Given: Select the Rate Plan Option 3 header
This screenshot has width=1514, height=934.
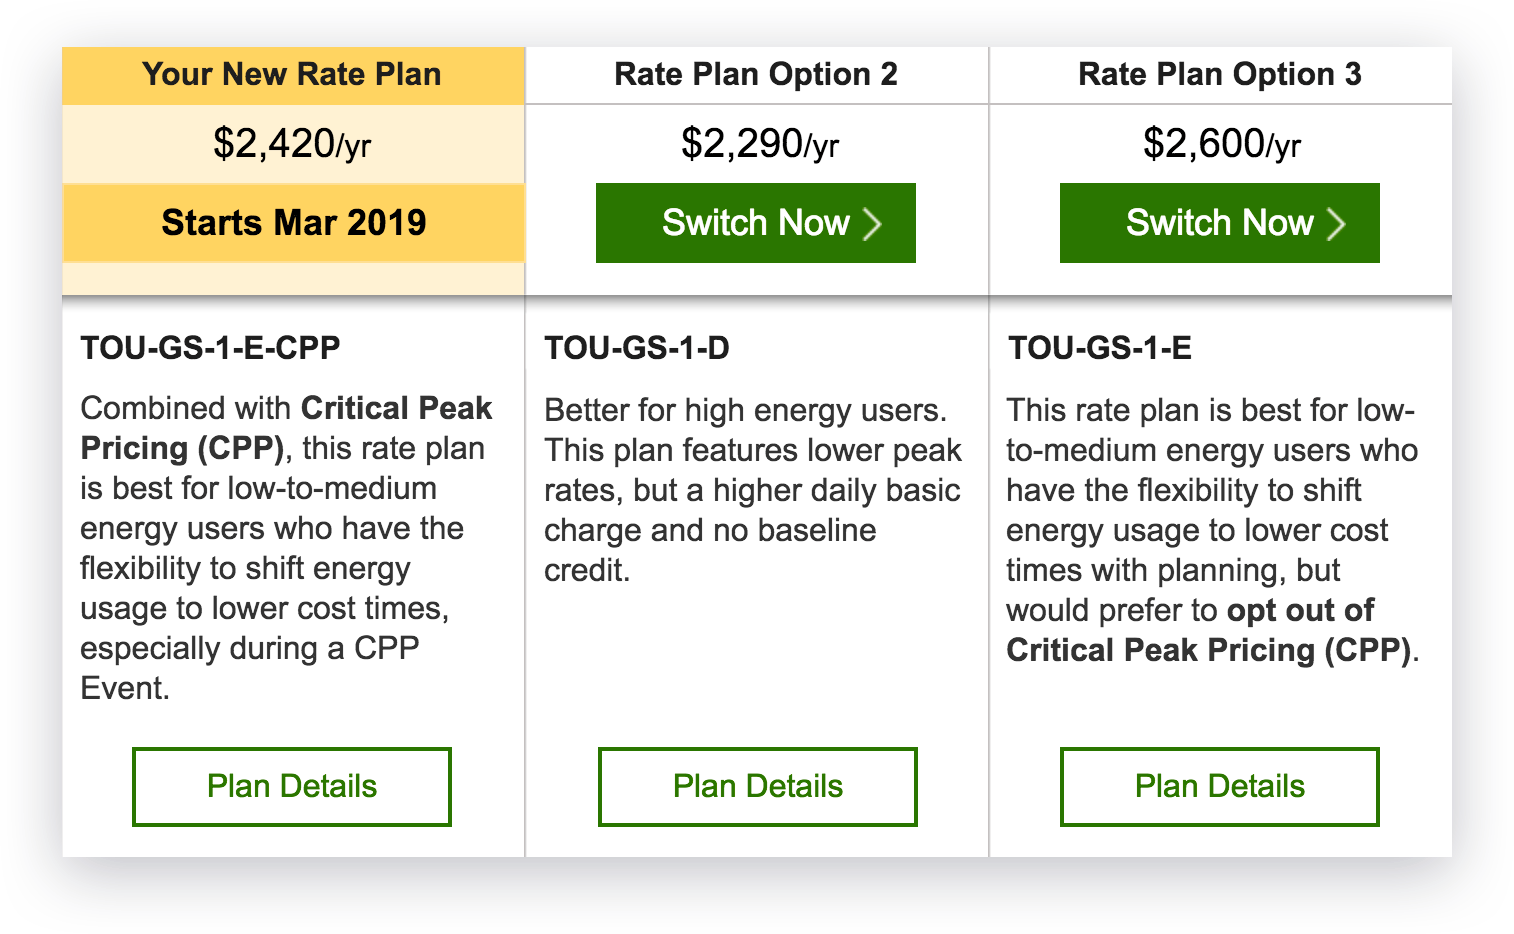Looking at the screenshot, I should click(x=1219, y=74).
